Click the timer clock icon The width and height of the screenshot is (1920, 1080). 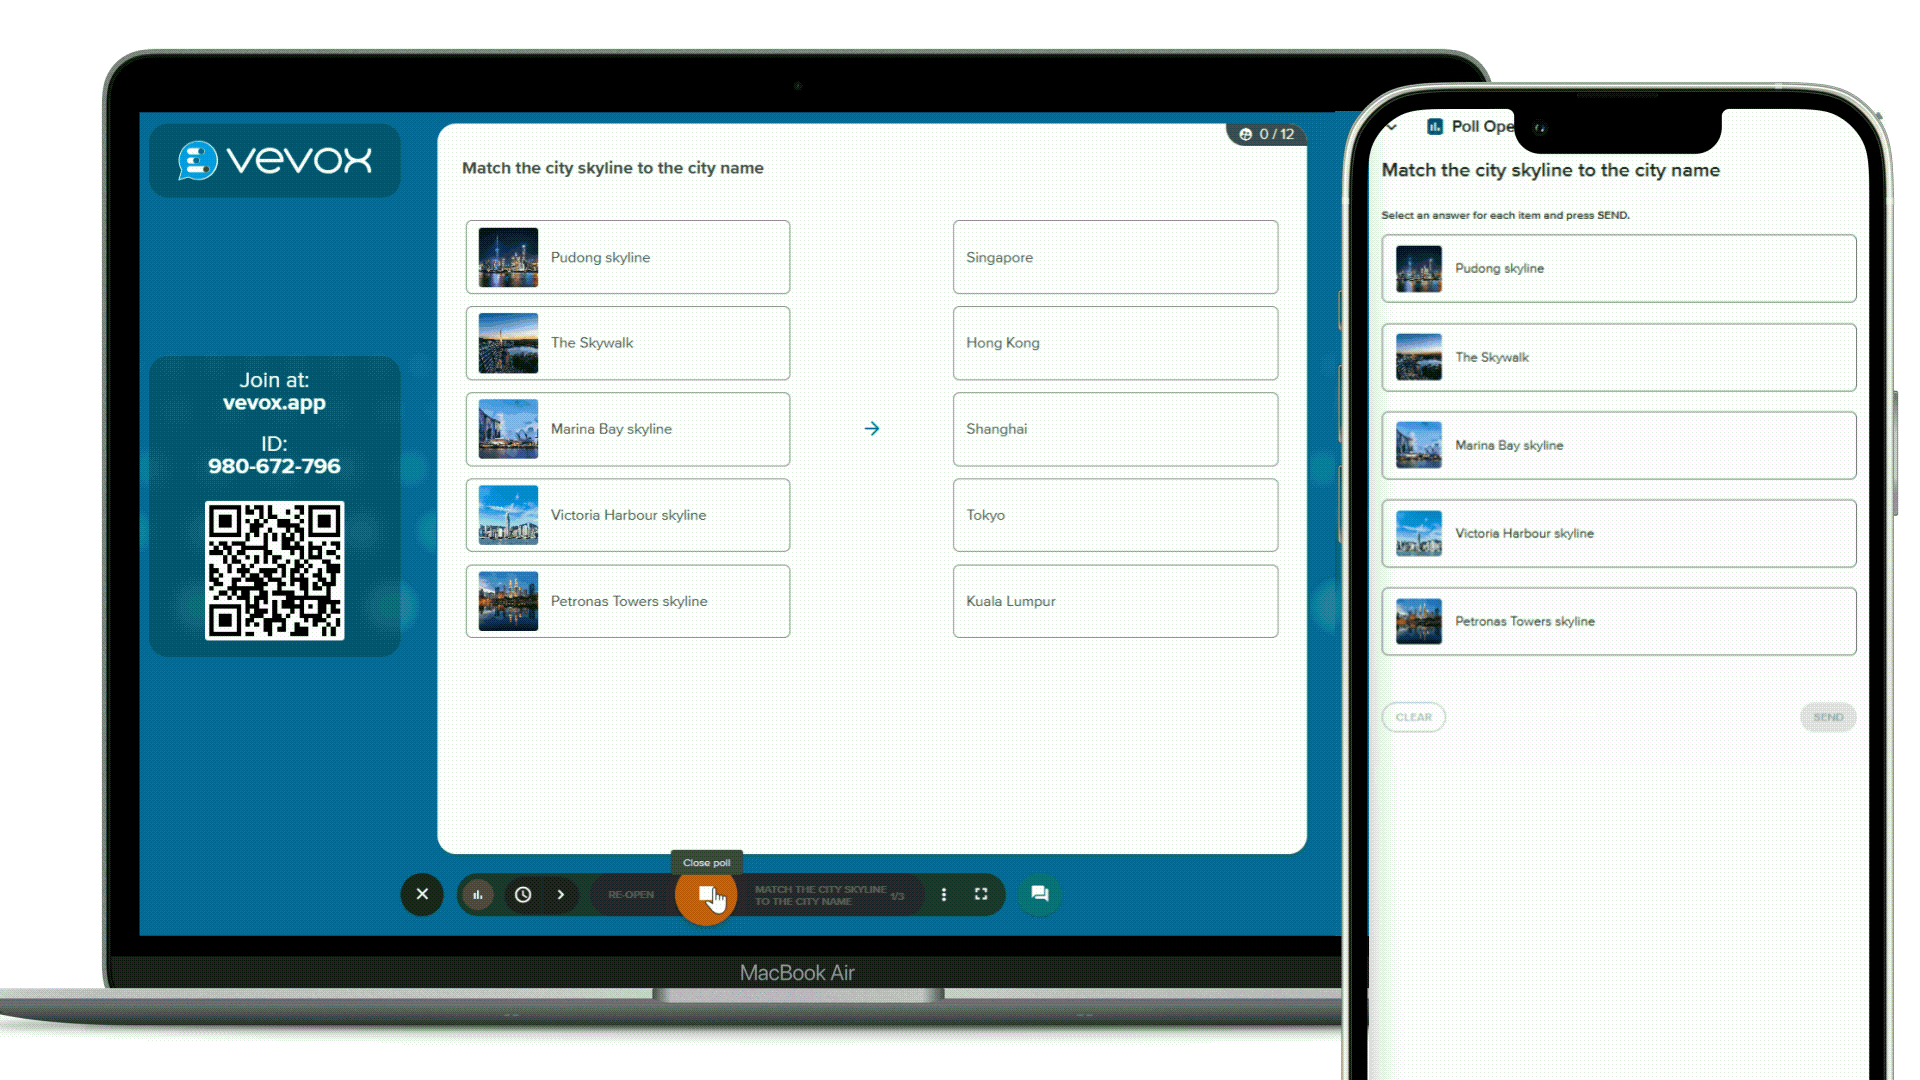point(523,895)
